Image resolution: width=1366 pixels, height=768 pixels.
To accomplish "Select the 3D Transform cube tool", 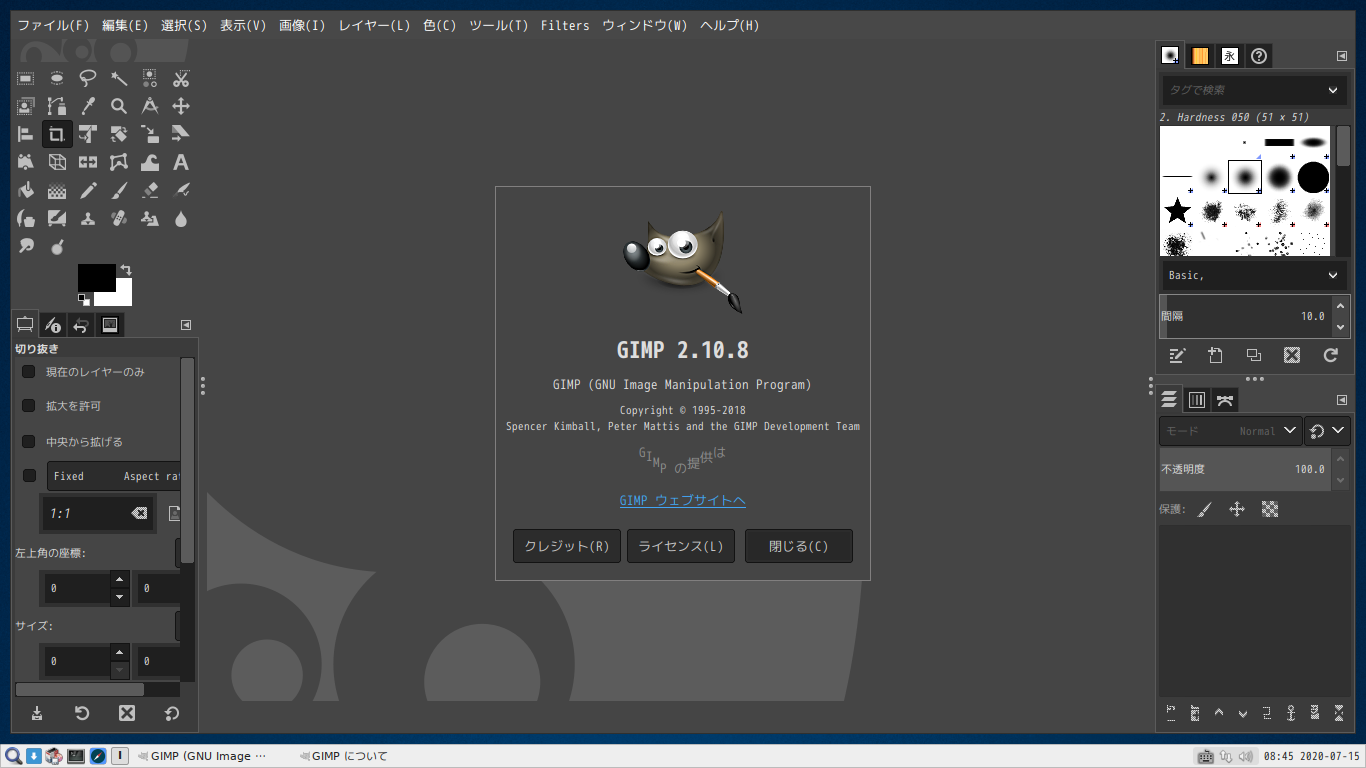I will click(x=57, y=162).
